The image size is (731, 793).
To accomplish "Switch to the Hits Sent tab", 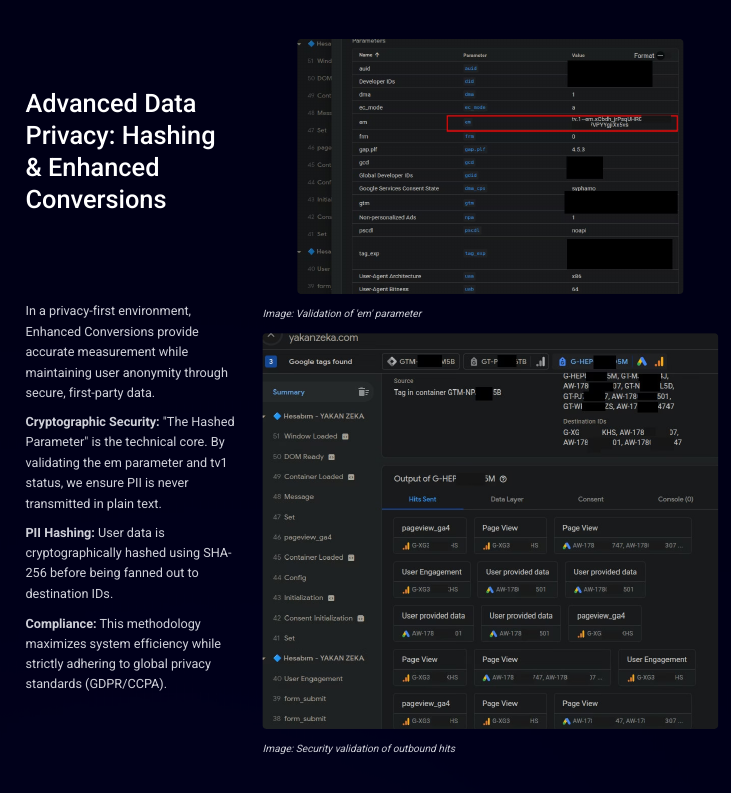I will coord(422,499).
